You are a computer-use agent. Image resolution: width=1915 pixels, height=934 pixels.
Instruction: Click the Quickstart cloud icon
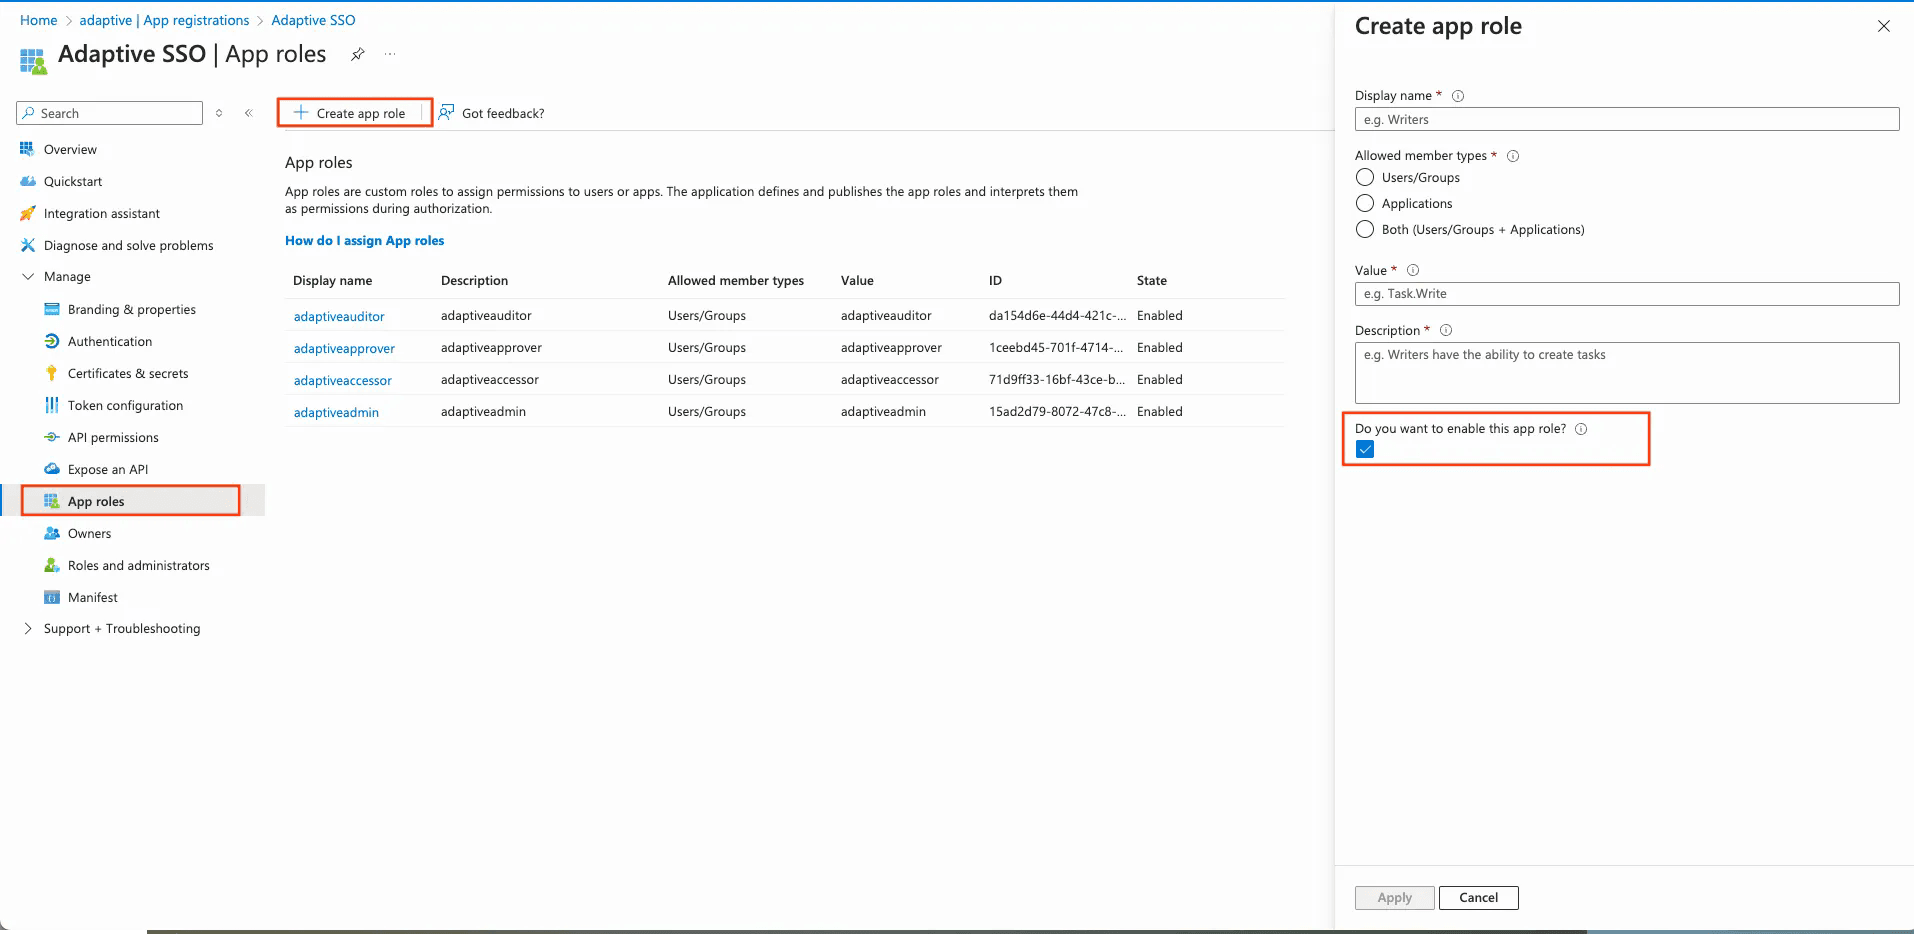27,181
